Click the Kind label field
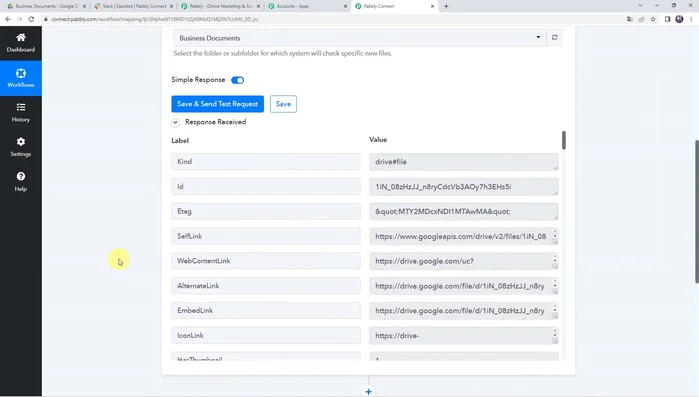 (266, 162)
